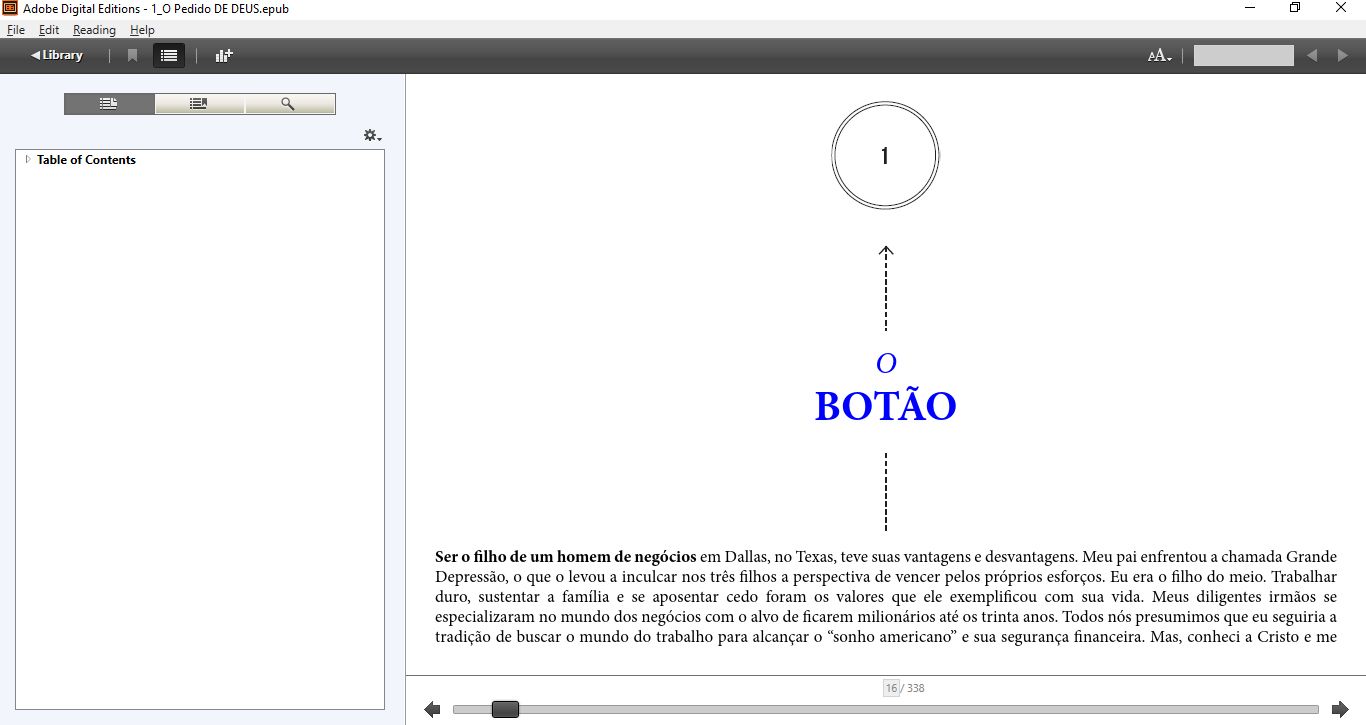Open the Reading menu
The width and height of the screenshot is (1366, 725).
pyautogui.click(x=94, y=30)
